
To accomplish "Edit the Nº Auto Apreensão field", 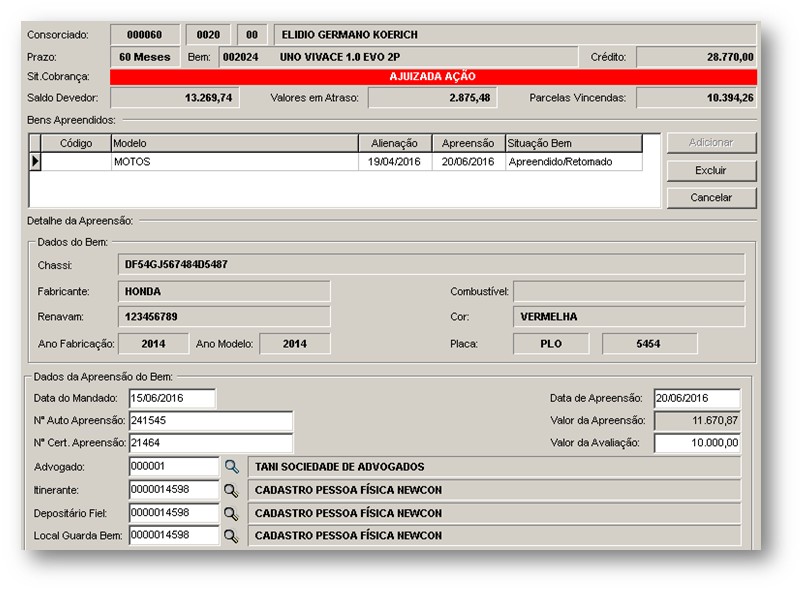I will click(210, 420).
